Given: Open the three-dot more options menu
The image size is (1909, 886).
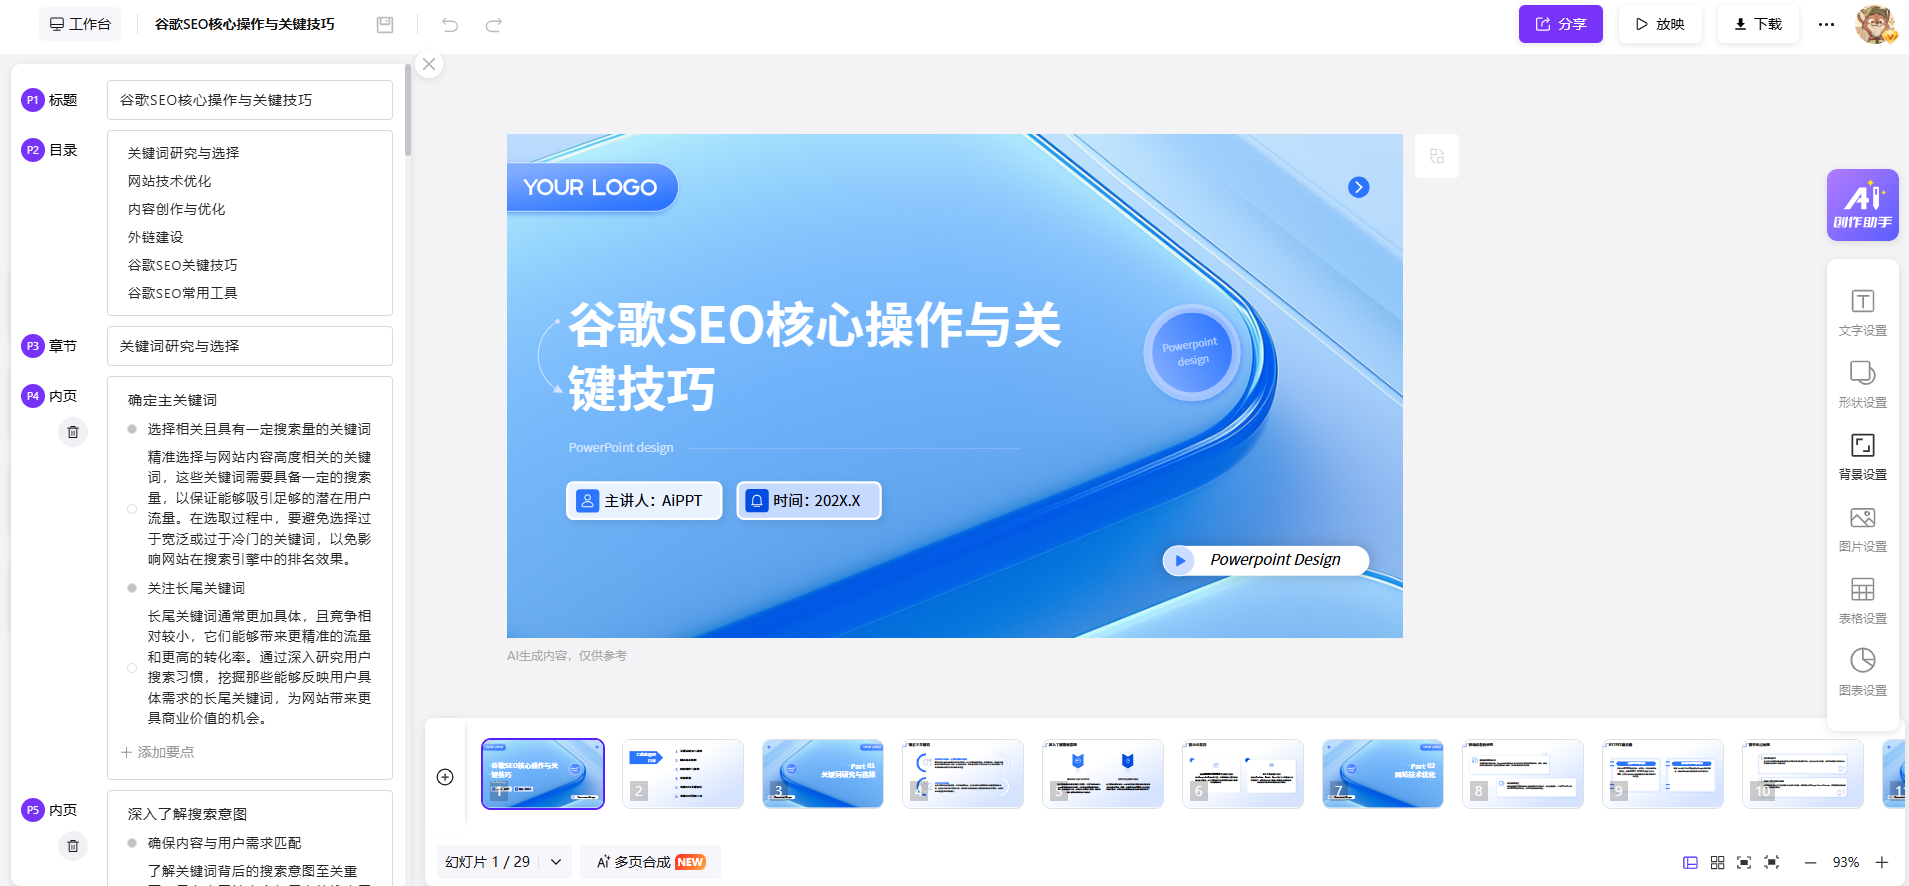Looking at the screenshot, I should coord(1826,24).
